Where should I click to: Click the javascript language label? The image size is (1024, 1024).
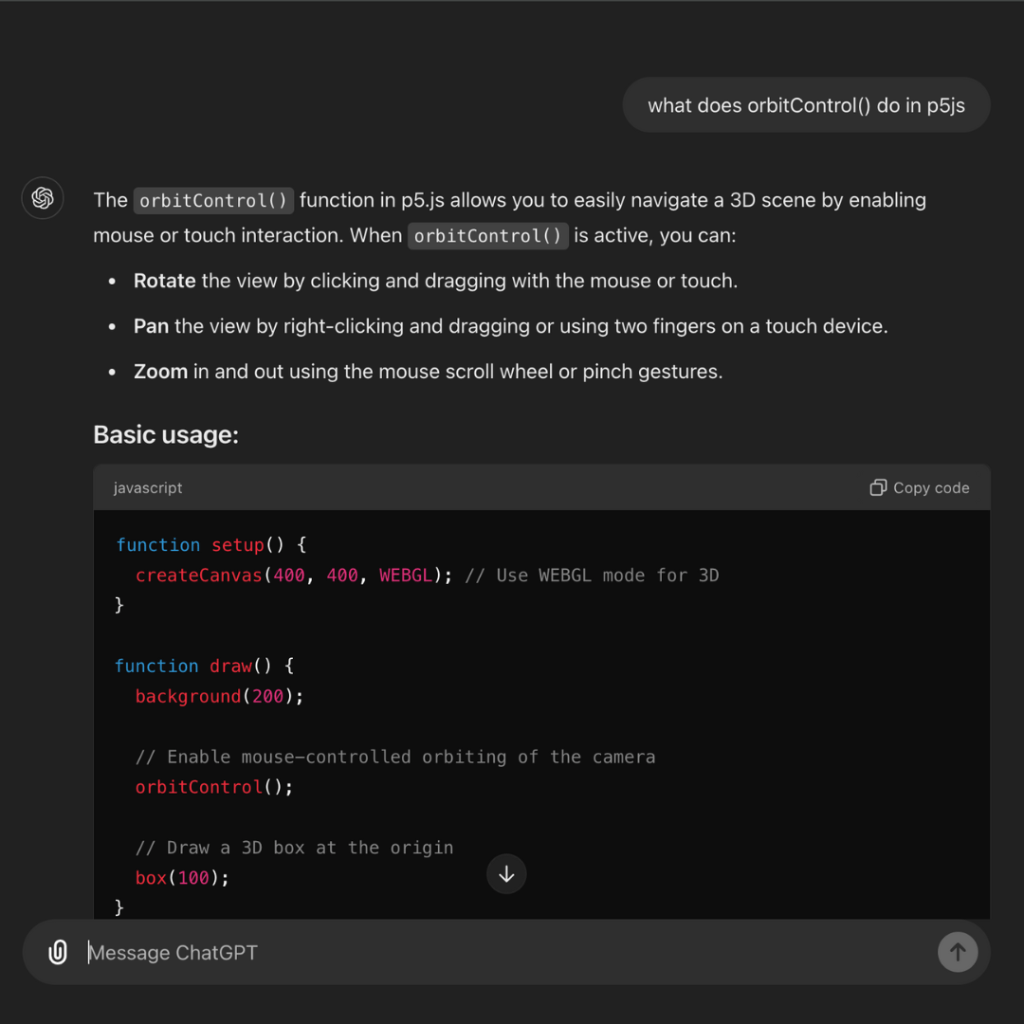coord(148,488)
